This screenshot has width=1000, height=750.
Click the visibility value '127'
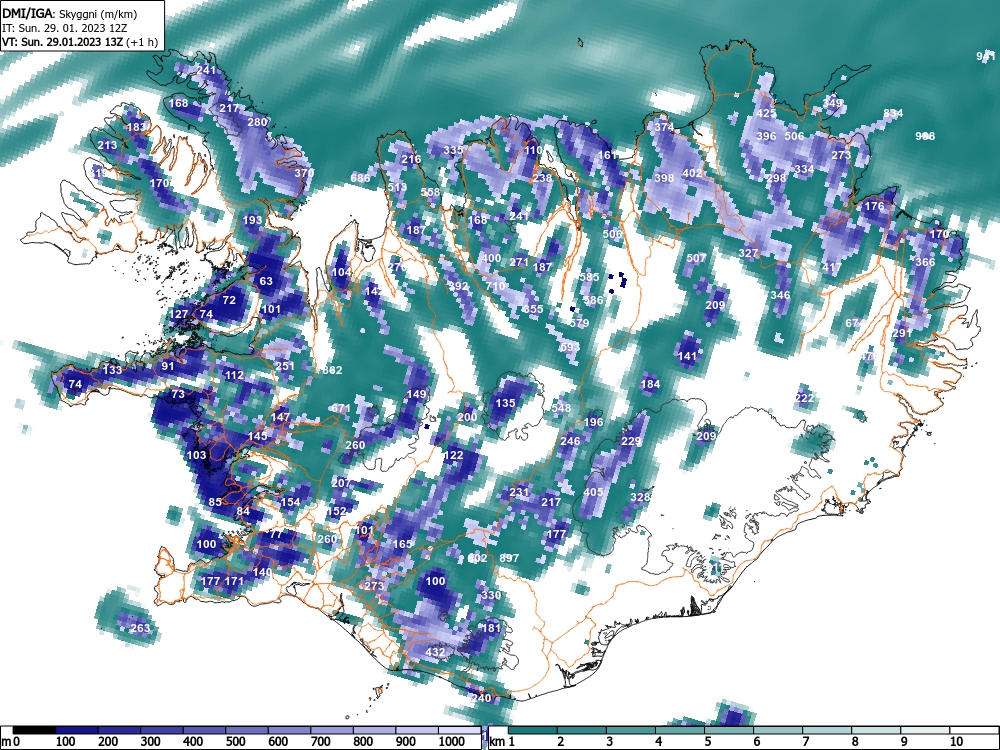pyautogui.click(x=179, y=314)
